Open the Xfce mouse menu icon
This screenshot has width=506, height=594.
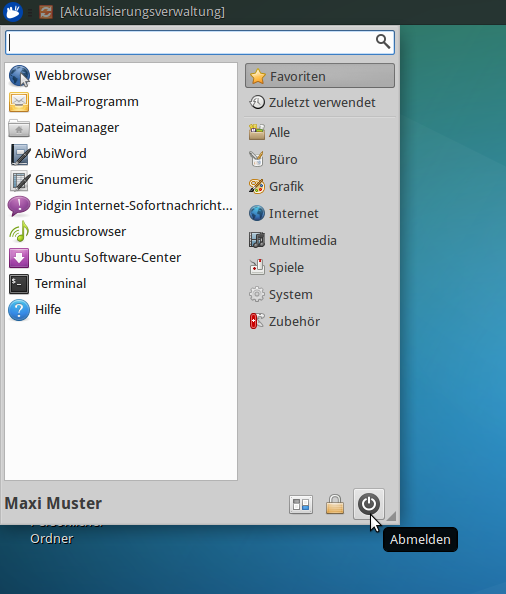click(x=12, y=12)
